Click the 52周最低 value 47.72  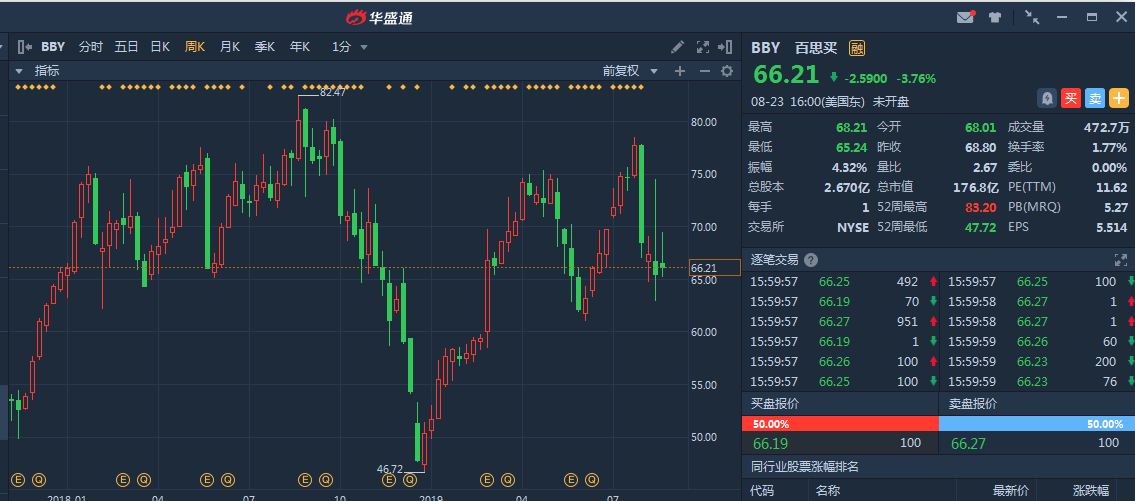pyautogui.click(x=981, y=227)
